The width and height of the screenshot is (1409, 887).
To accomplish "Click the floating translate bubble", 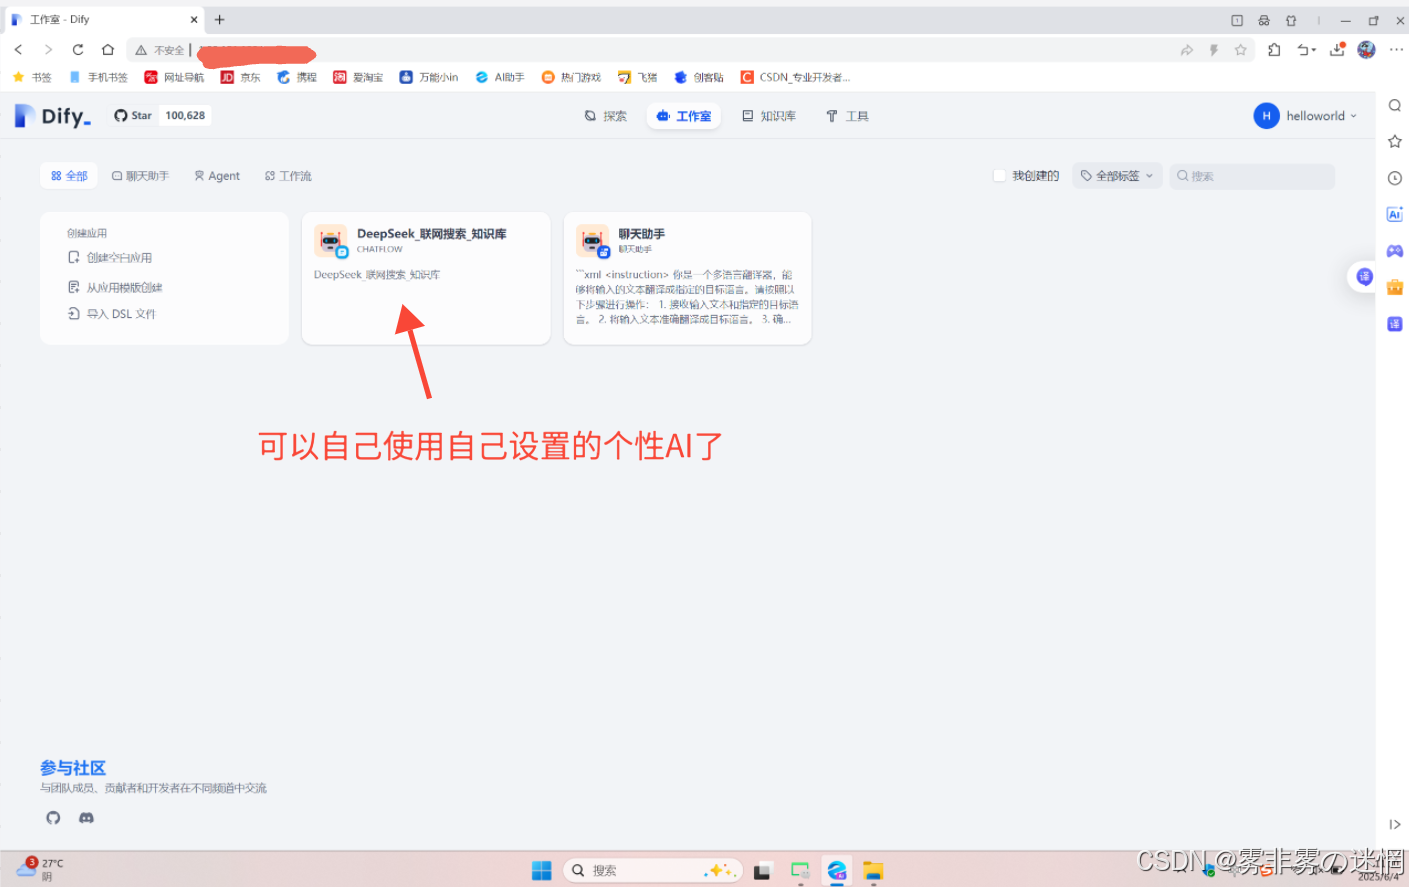I will pyautogui.click(x=1364, y=277).
